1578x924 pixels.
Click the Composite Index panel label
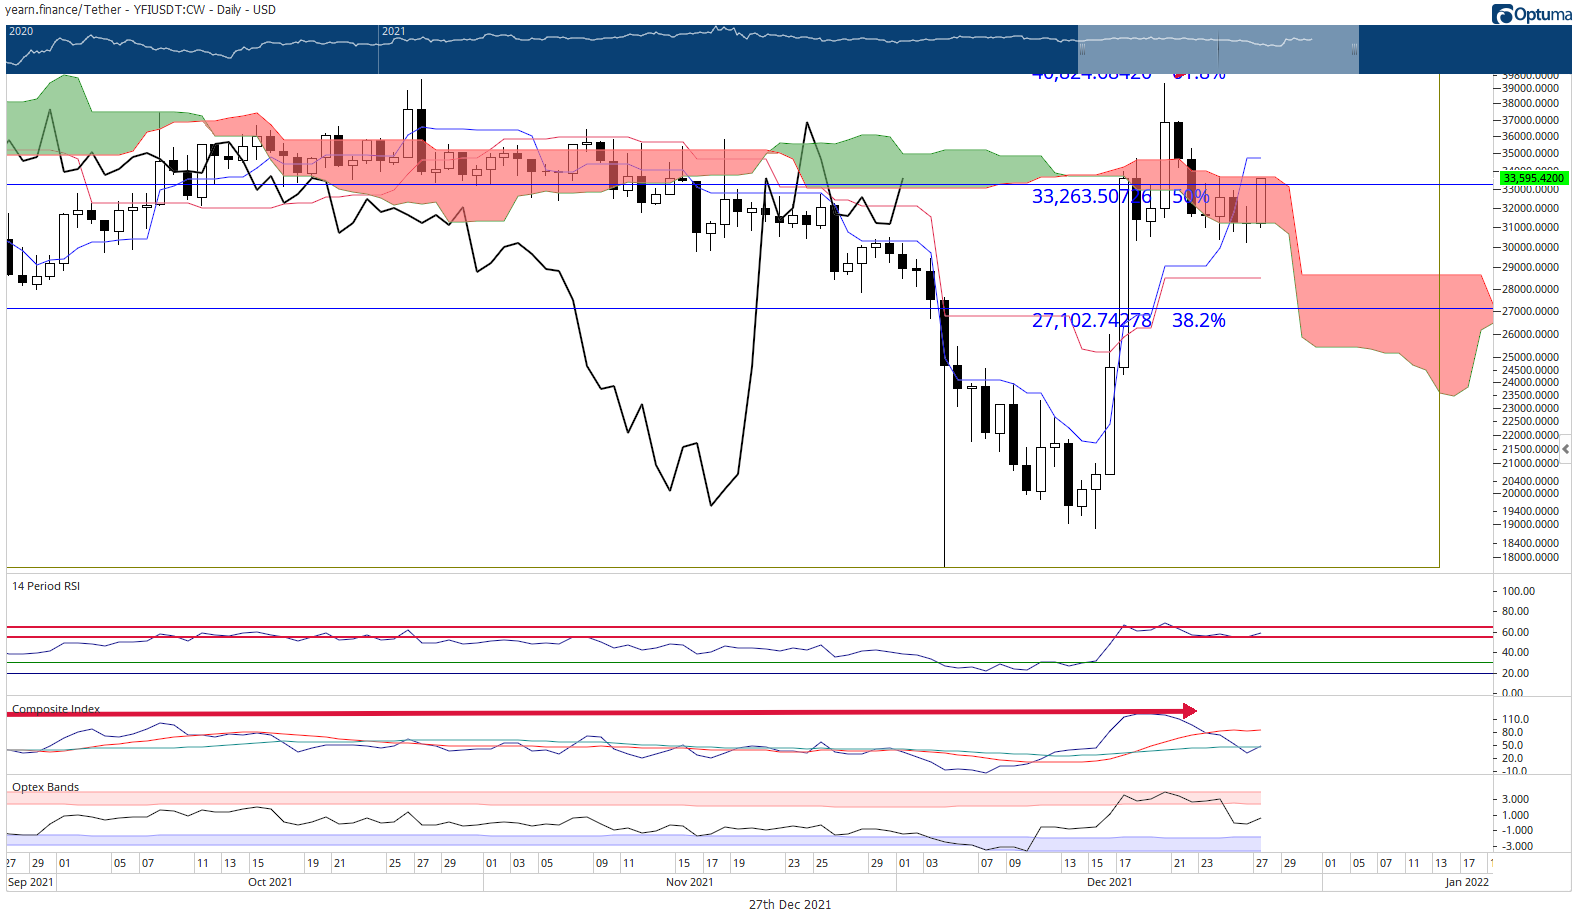pos(56,709)
